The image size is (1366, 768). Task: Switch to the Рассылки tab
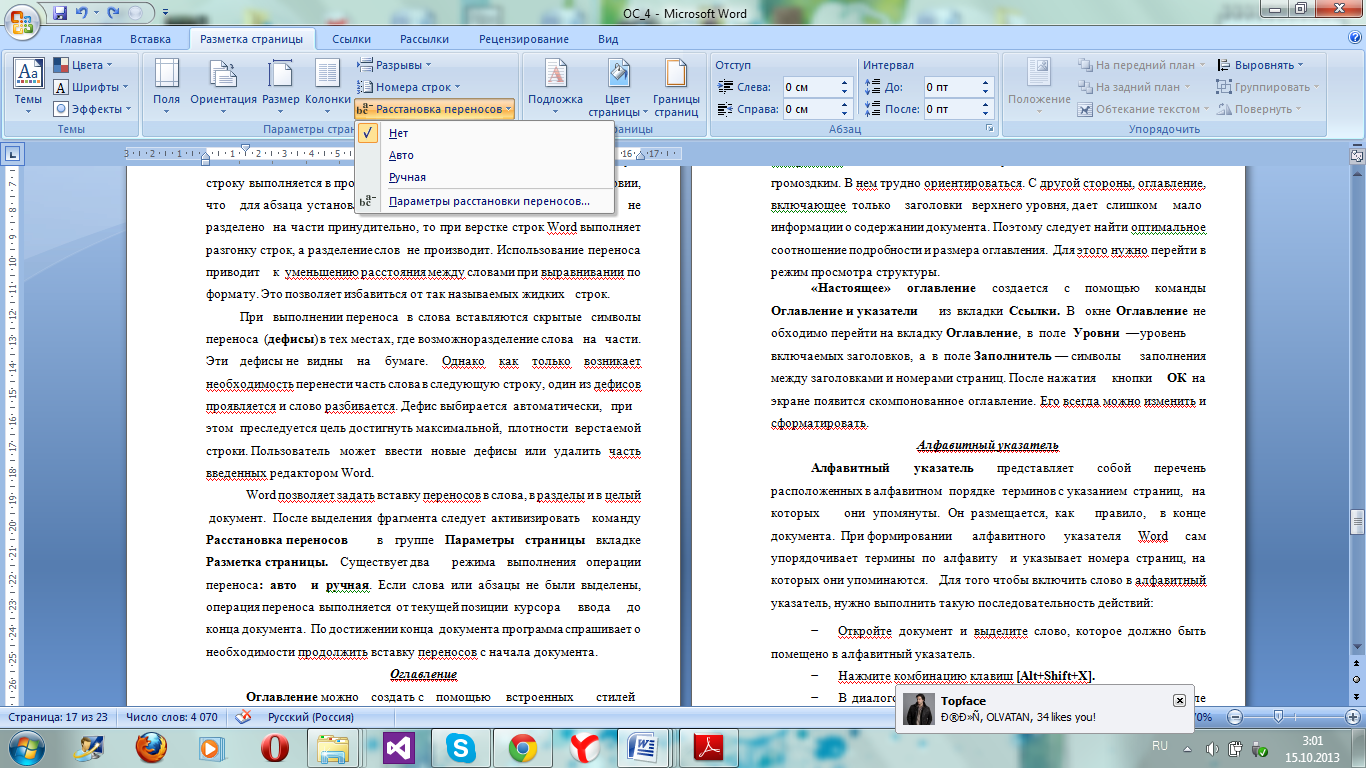point(424,39)
